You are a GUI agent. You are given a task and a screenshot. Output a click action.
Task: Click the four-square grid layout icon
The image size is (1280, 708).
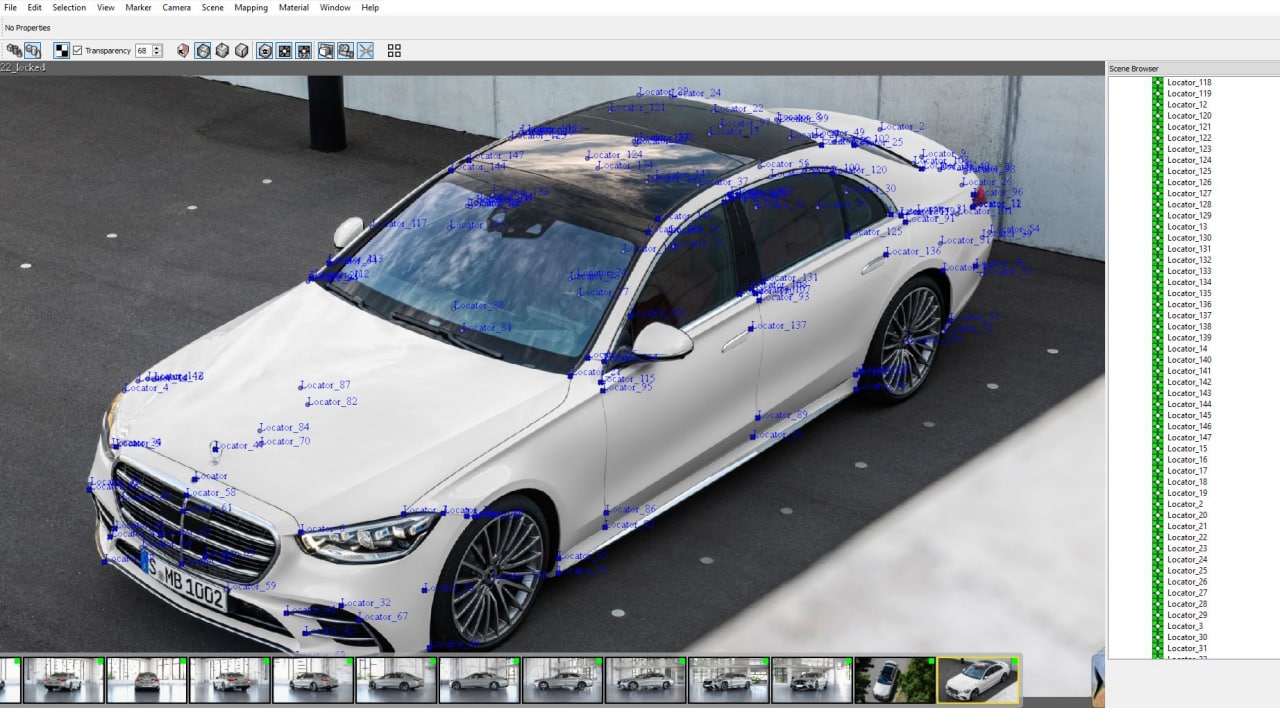(x=394, y=50)
